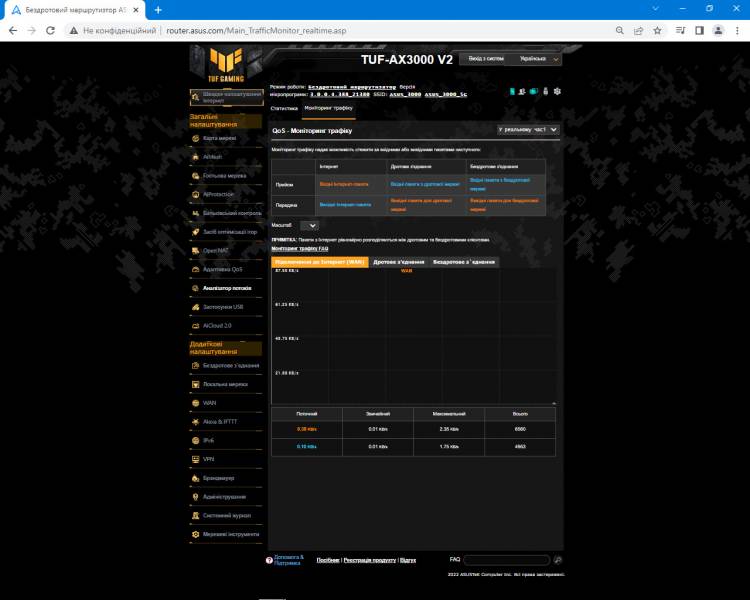Select the Internet connection (WAN) graph tab
750x600 pixels.
click(x=320, y=262)
